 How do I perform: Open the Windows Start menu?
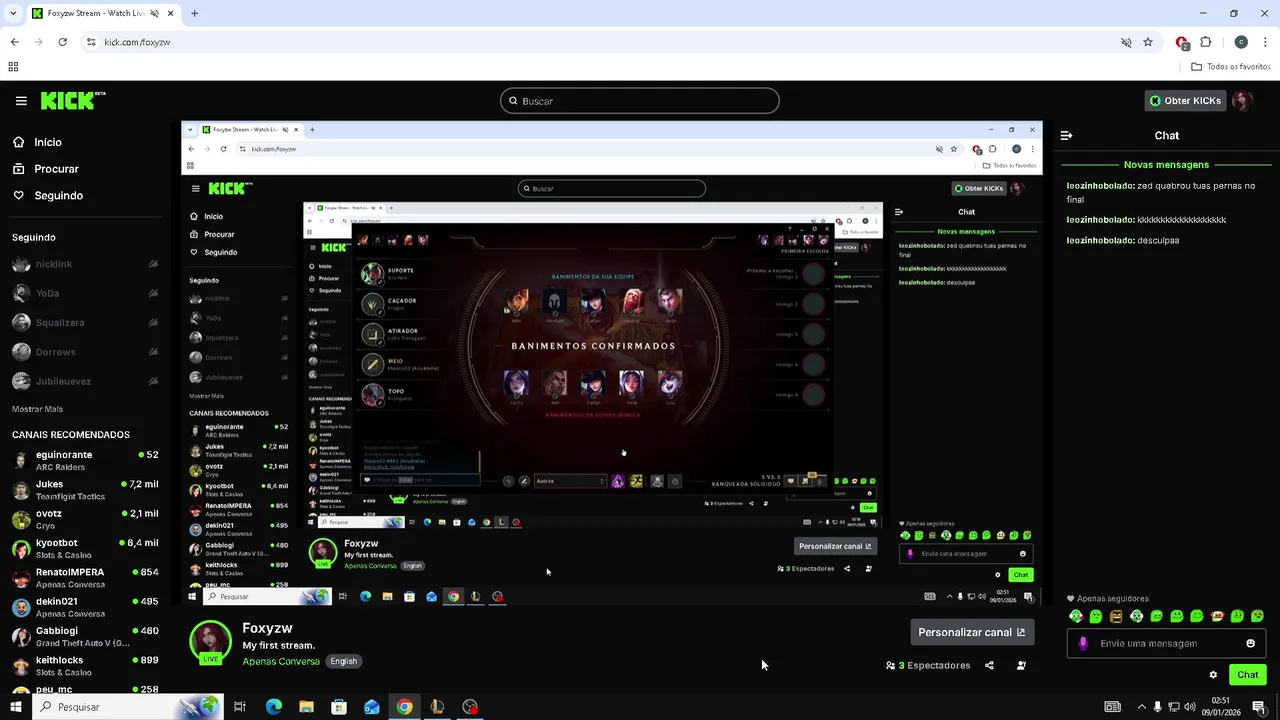(x=15, y=707)
